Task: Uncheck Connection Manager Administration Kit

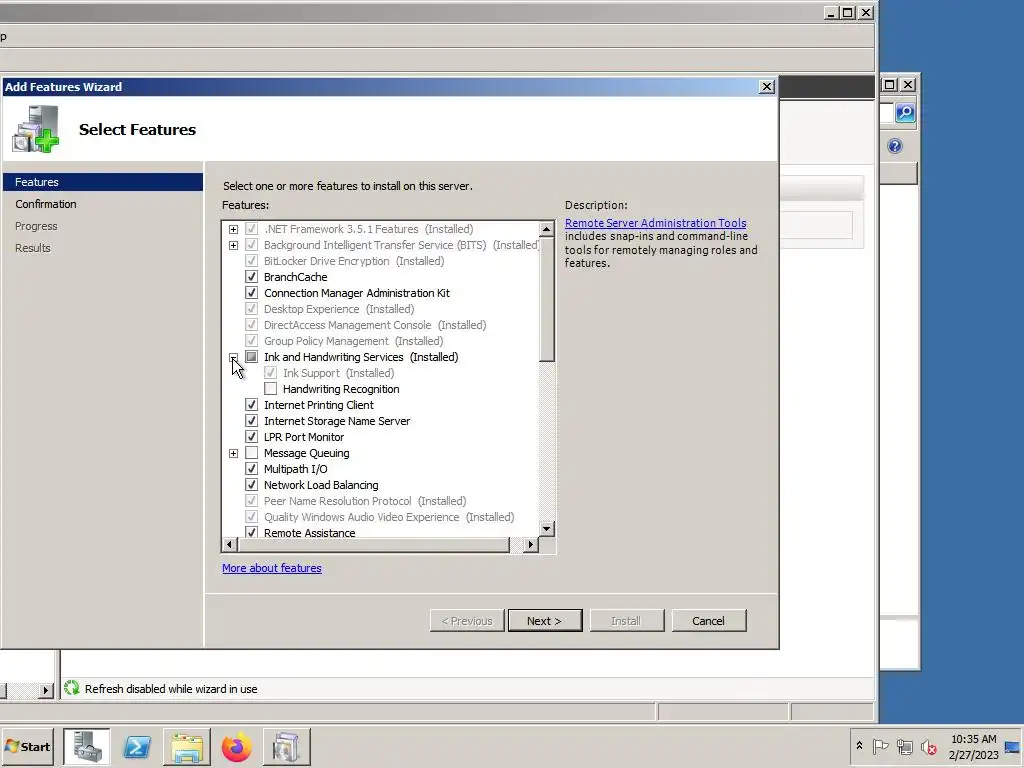Action: 251,293
